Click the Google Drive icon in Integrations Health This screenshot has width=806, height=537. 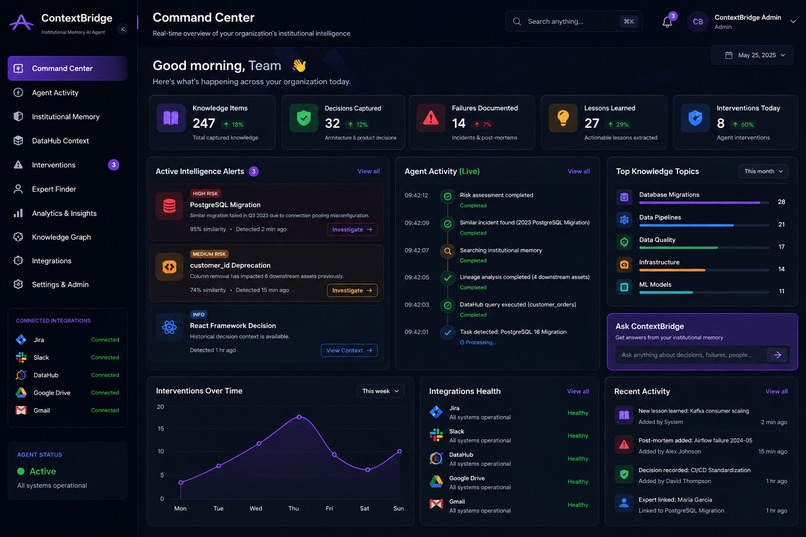pyautogui.click(x=436, y=482)
